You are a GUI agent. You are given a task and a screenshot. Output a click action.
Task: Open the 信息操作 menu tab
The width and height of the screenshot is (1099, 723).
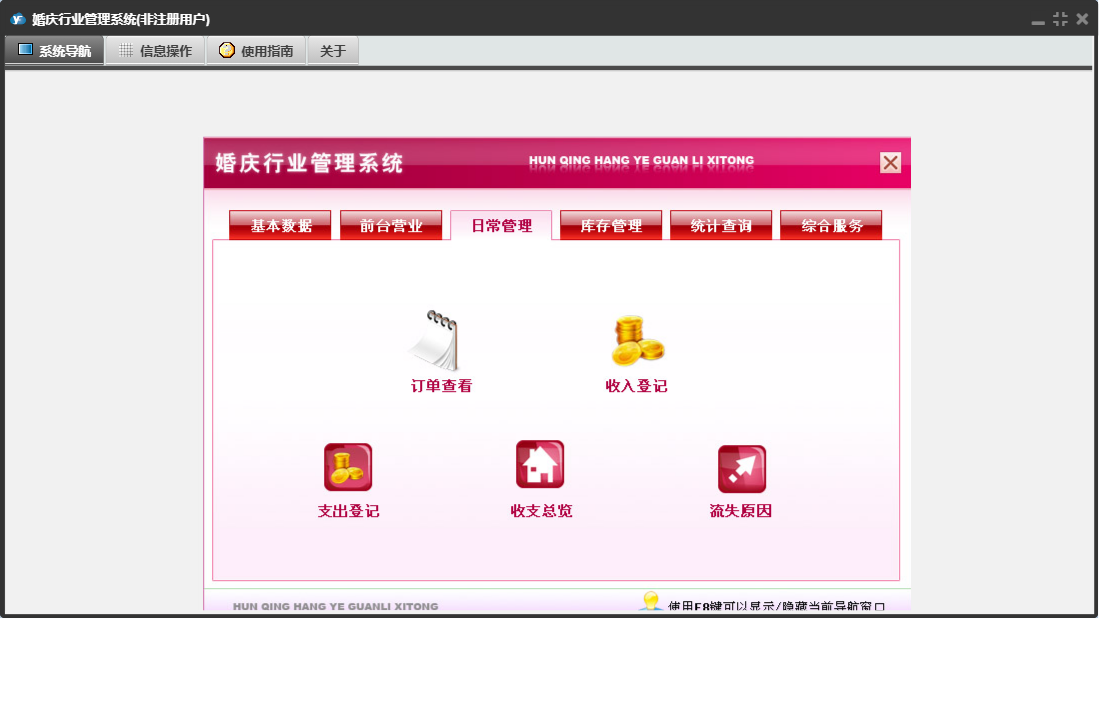(156, 50)
